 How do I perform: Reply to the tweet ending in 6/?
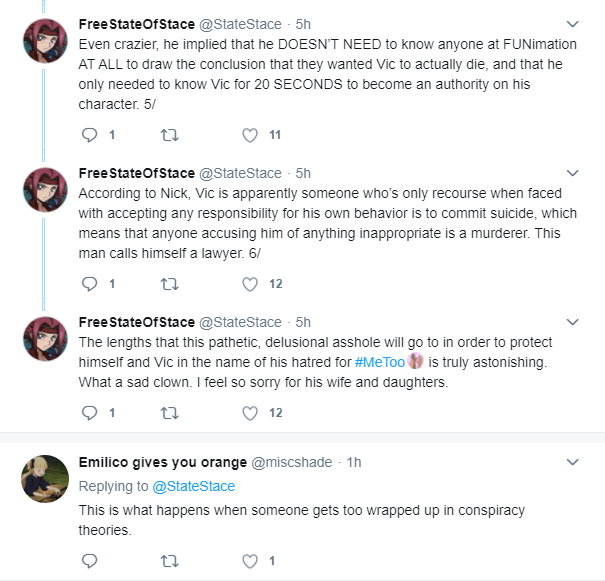(x=90, y=284)
